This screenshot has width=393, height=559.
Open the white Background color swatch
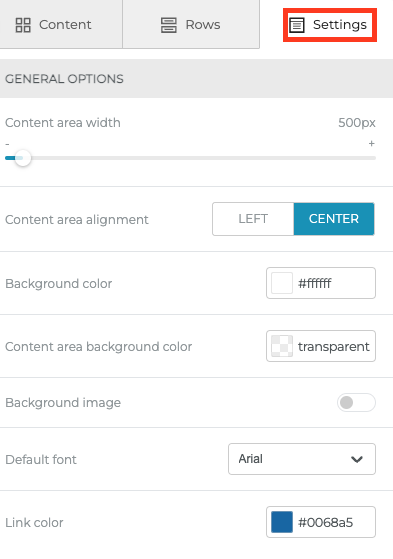pyautogui.click(x=282, y=283)
